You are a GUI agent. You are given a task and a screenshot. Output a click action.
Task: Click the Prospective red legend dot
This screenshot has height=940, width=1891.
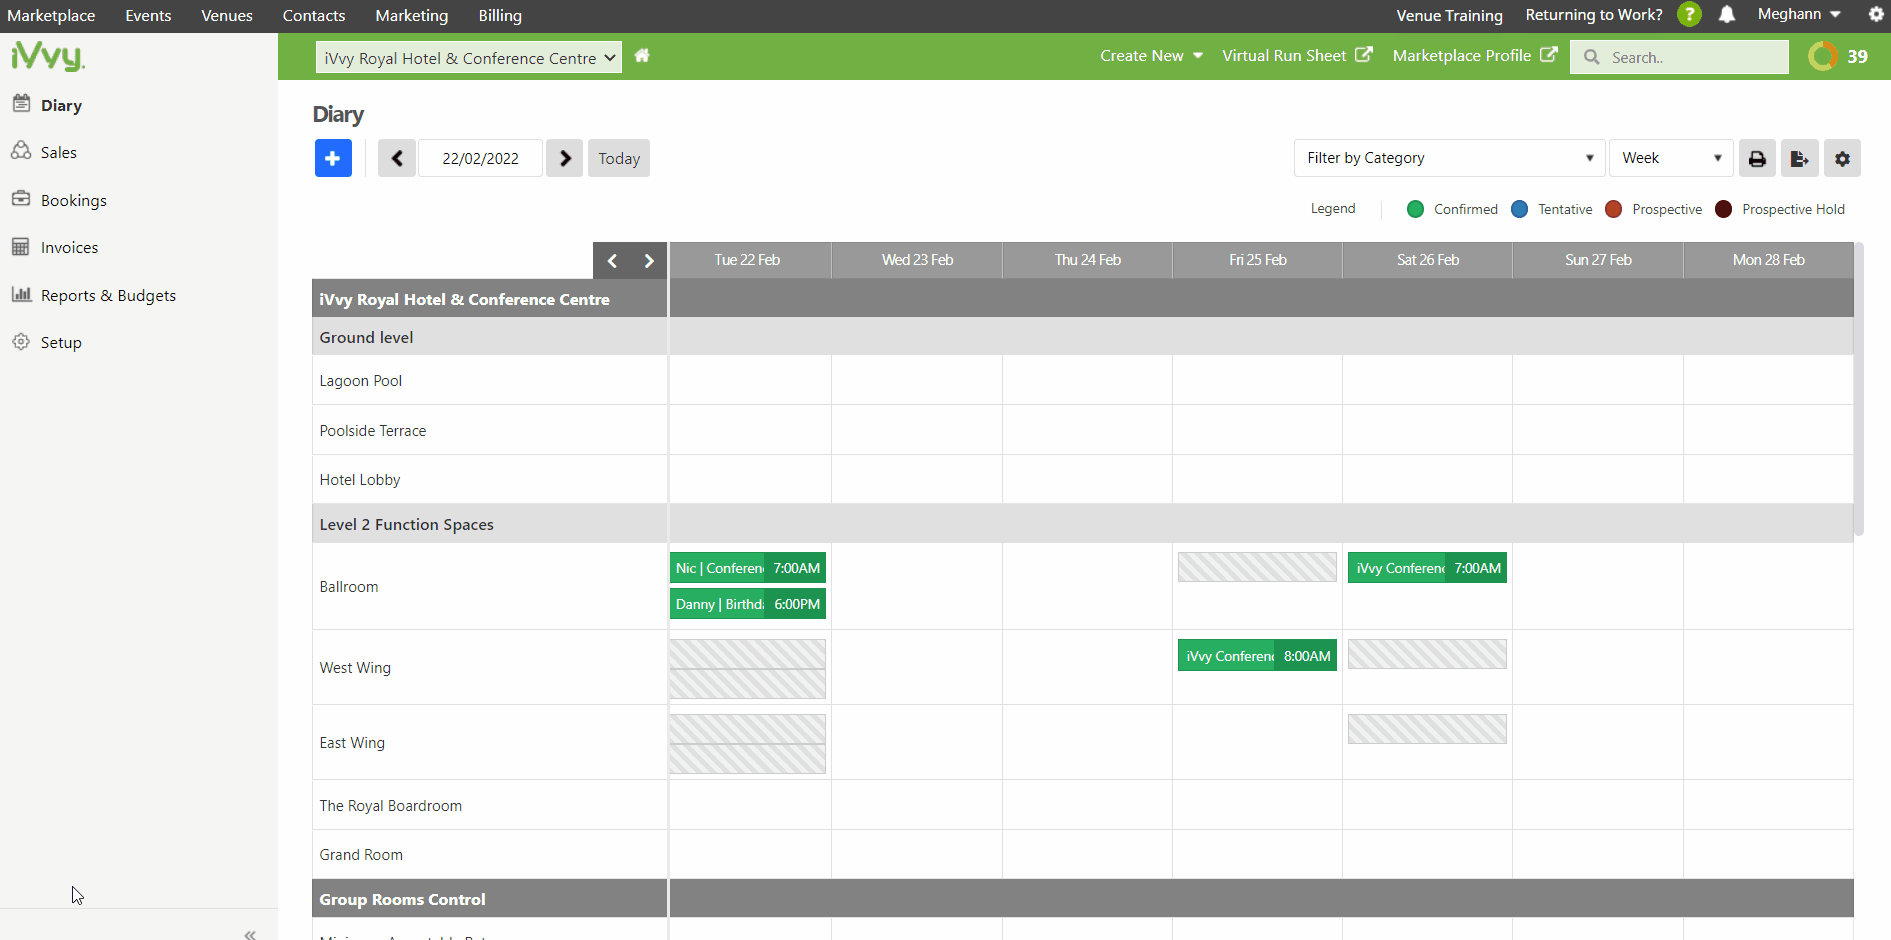click(x=1613, y=209)
